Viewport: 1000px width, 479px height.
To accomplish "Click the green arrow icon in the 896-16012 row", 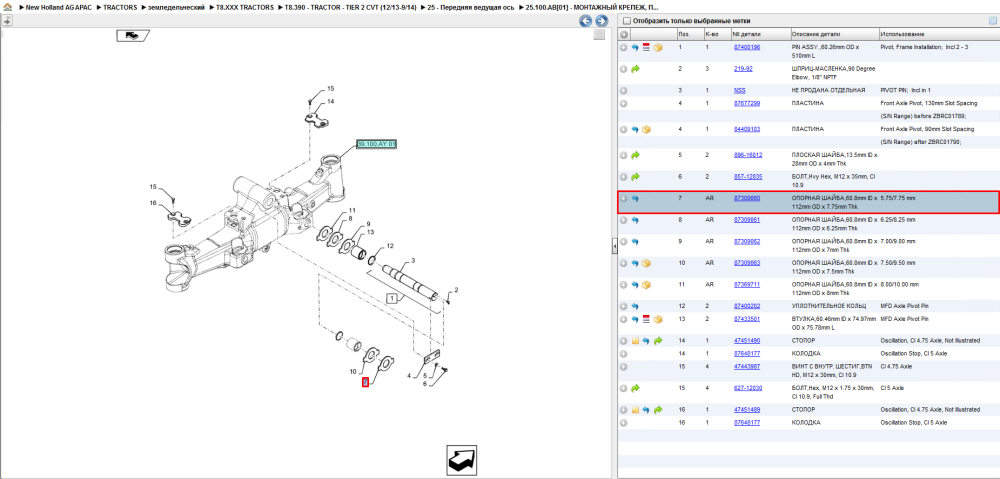I will pos(635,155).
